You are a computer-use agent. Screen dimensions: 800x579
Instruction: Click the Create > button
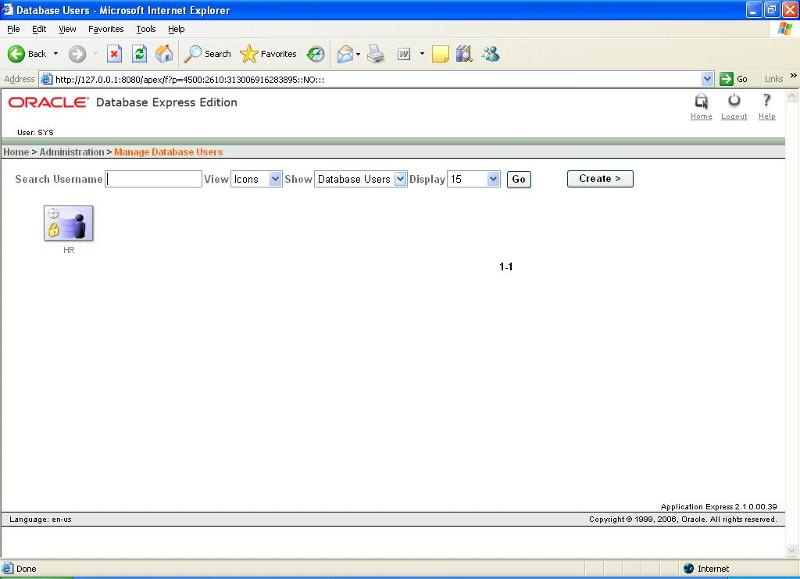pyautogui.click(x=600, y=179)
